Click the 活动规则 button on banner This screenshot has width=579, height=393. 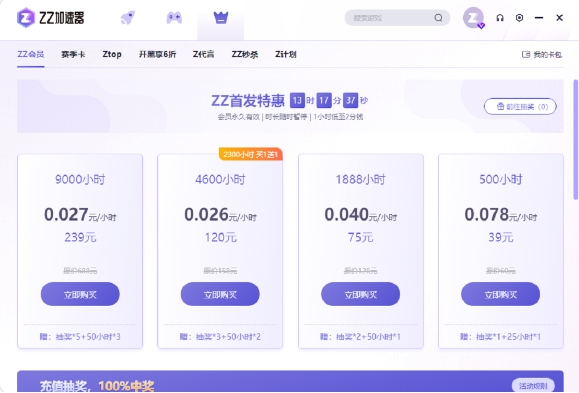click(x=533, y=386)
